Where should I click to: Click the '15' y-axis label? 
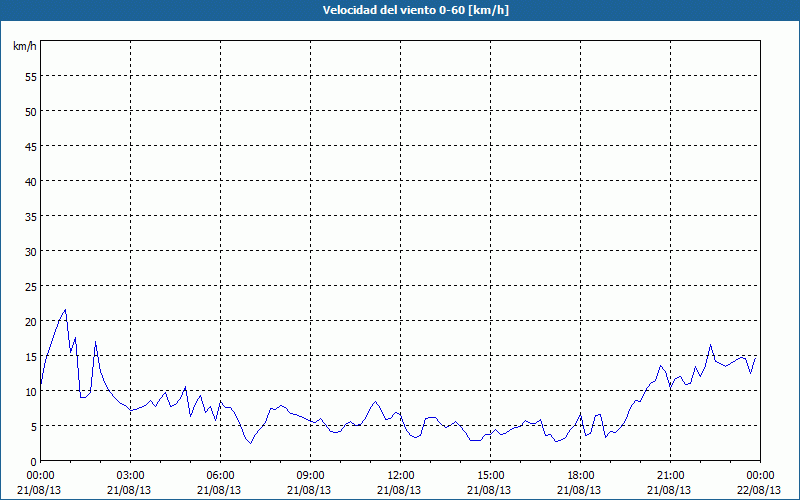[x=31, y=356]
